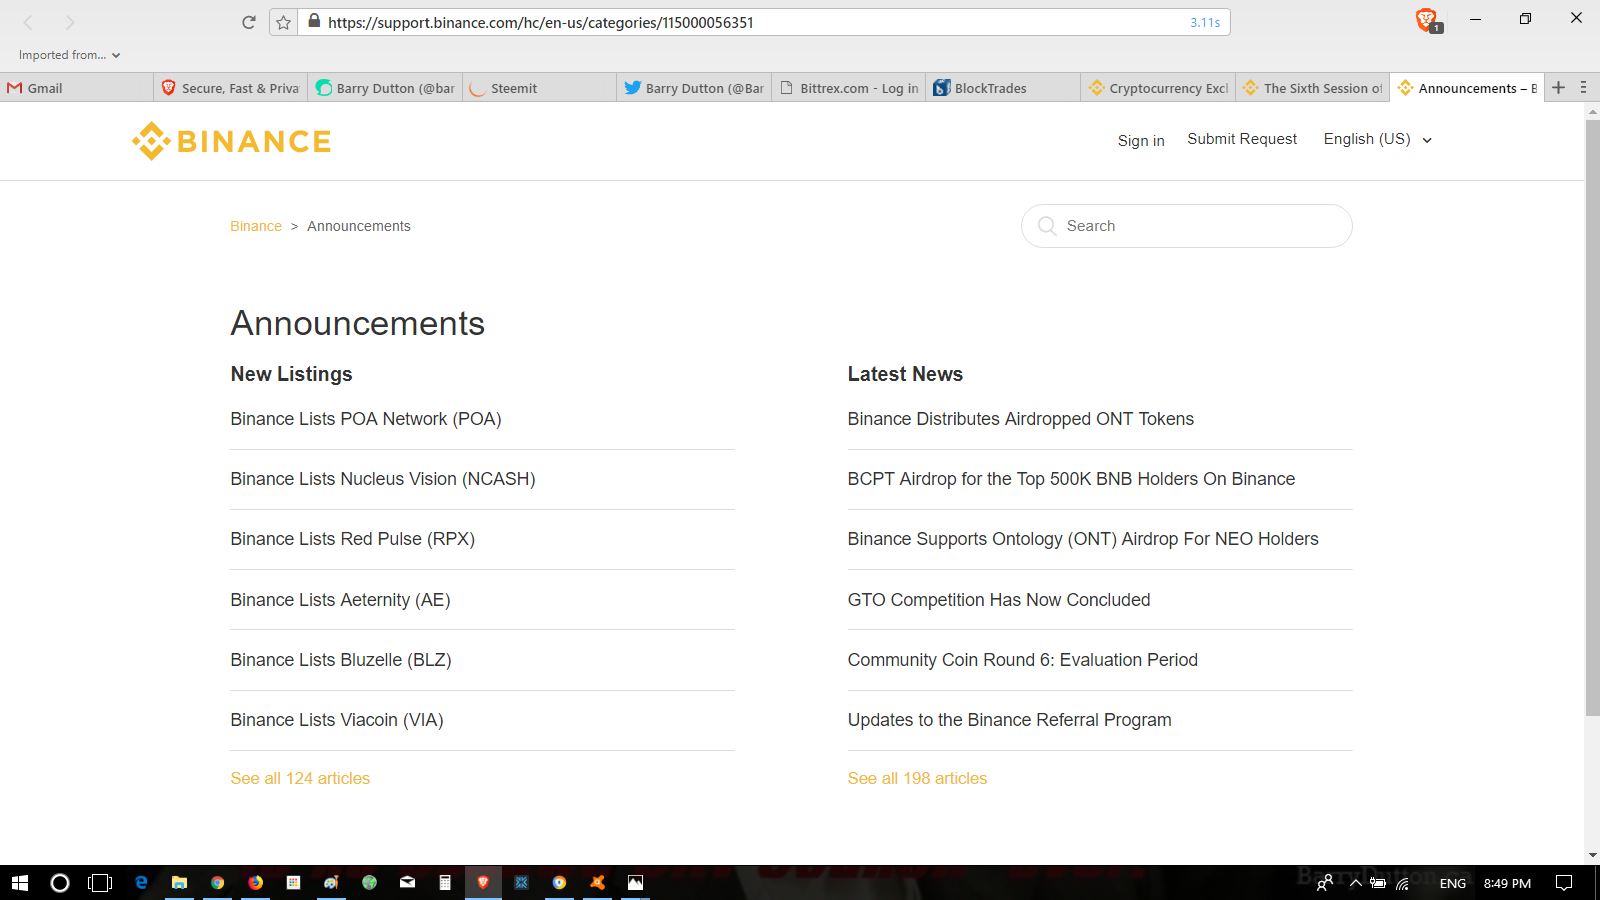Open See all 124 articles link

pos(300,778)
